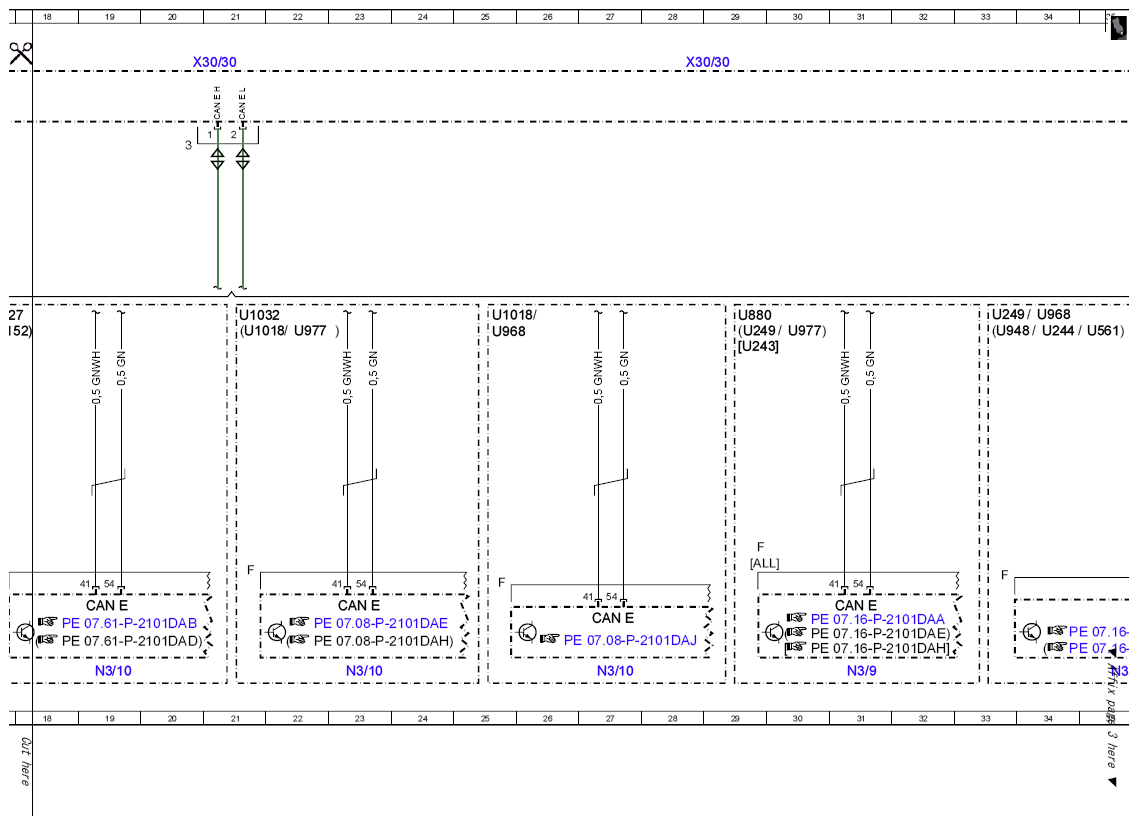This screenshot has width=1138, height=825.
Task: Follow the PE 07.08-P-2101DAJ link
Action: coord(630,640)
